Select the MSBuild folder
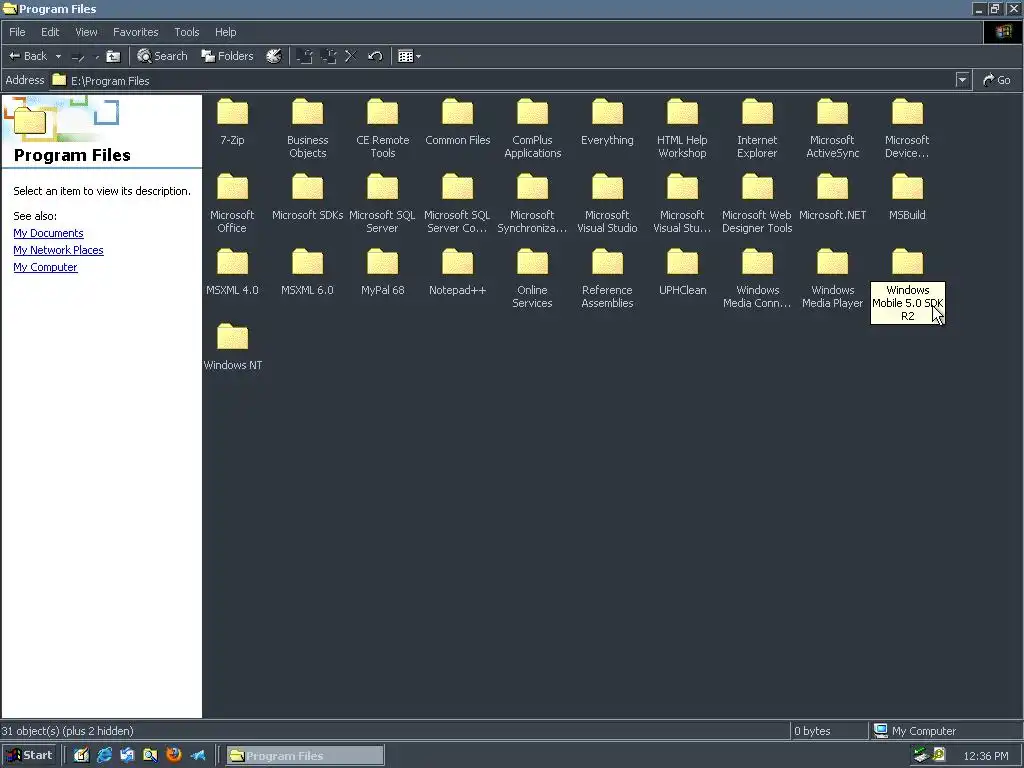This screenshot has width=1024, height=768. pyautogui.click(x=908, y=197)
